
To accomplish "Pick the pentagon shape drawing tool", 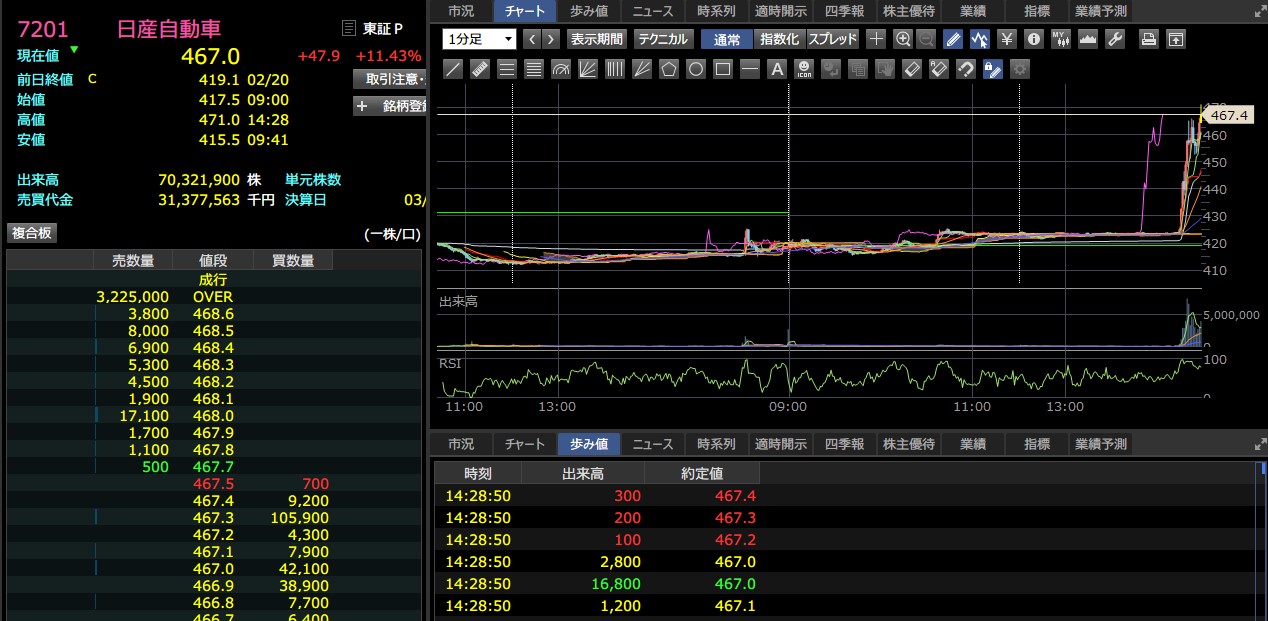I will 670,69.
